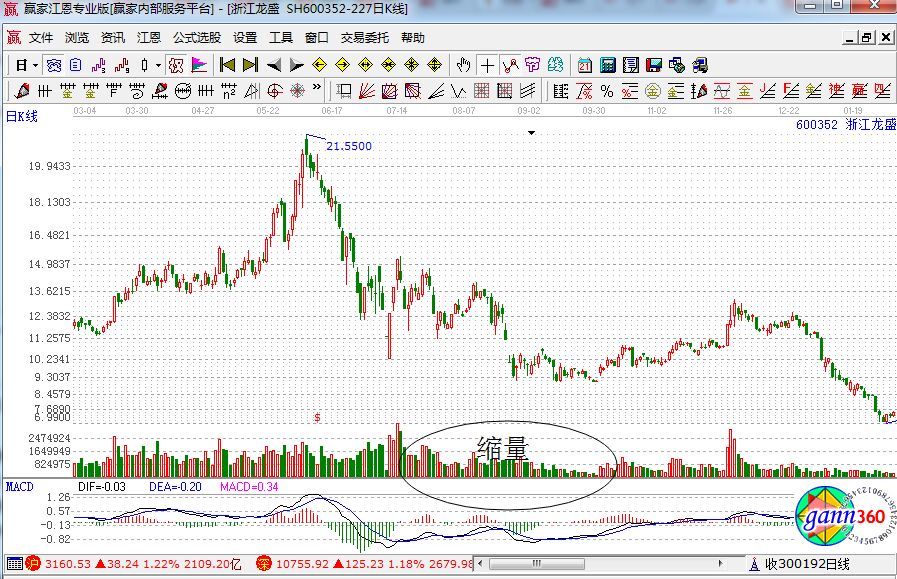Jump to first record arrow icon

tap(227, 65)
